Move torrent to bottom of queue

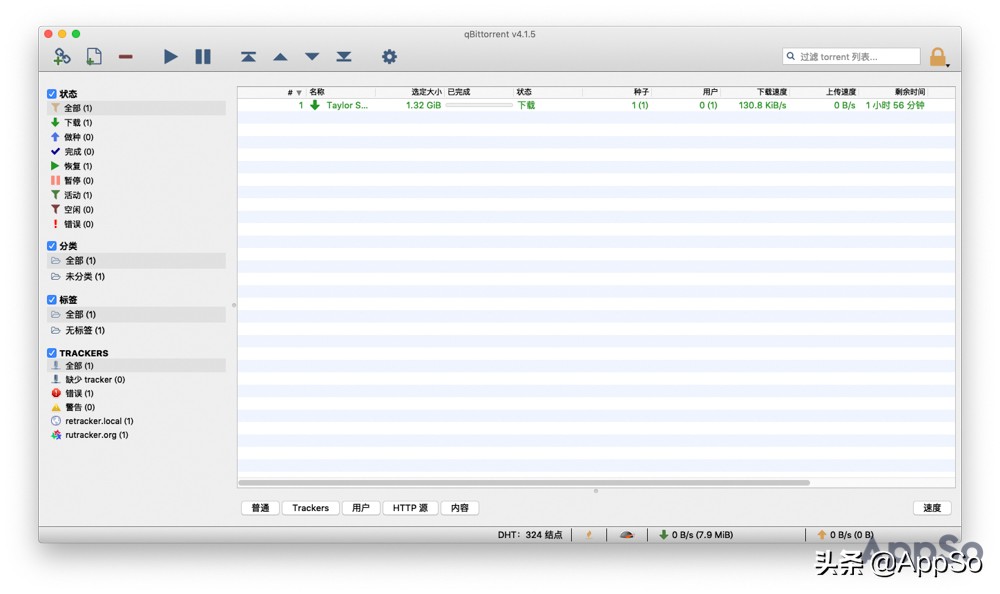tap(344, 57)
